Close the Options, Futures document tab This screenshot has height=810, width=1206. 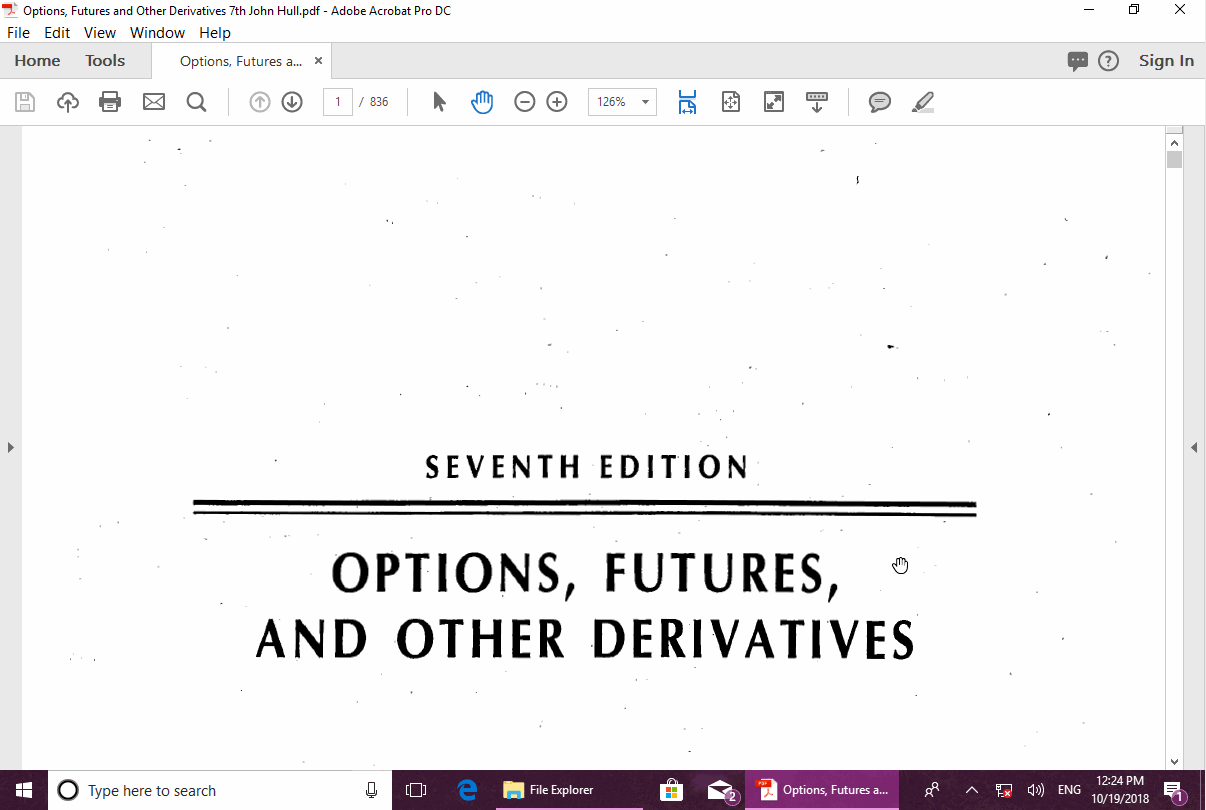(319, 61)
